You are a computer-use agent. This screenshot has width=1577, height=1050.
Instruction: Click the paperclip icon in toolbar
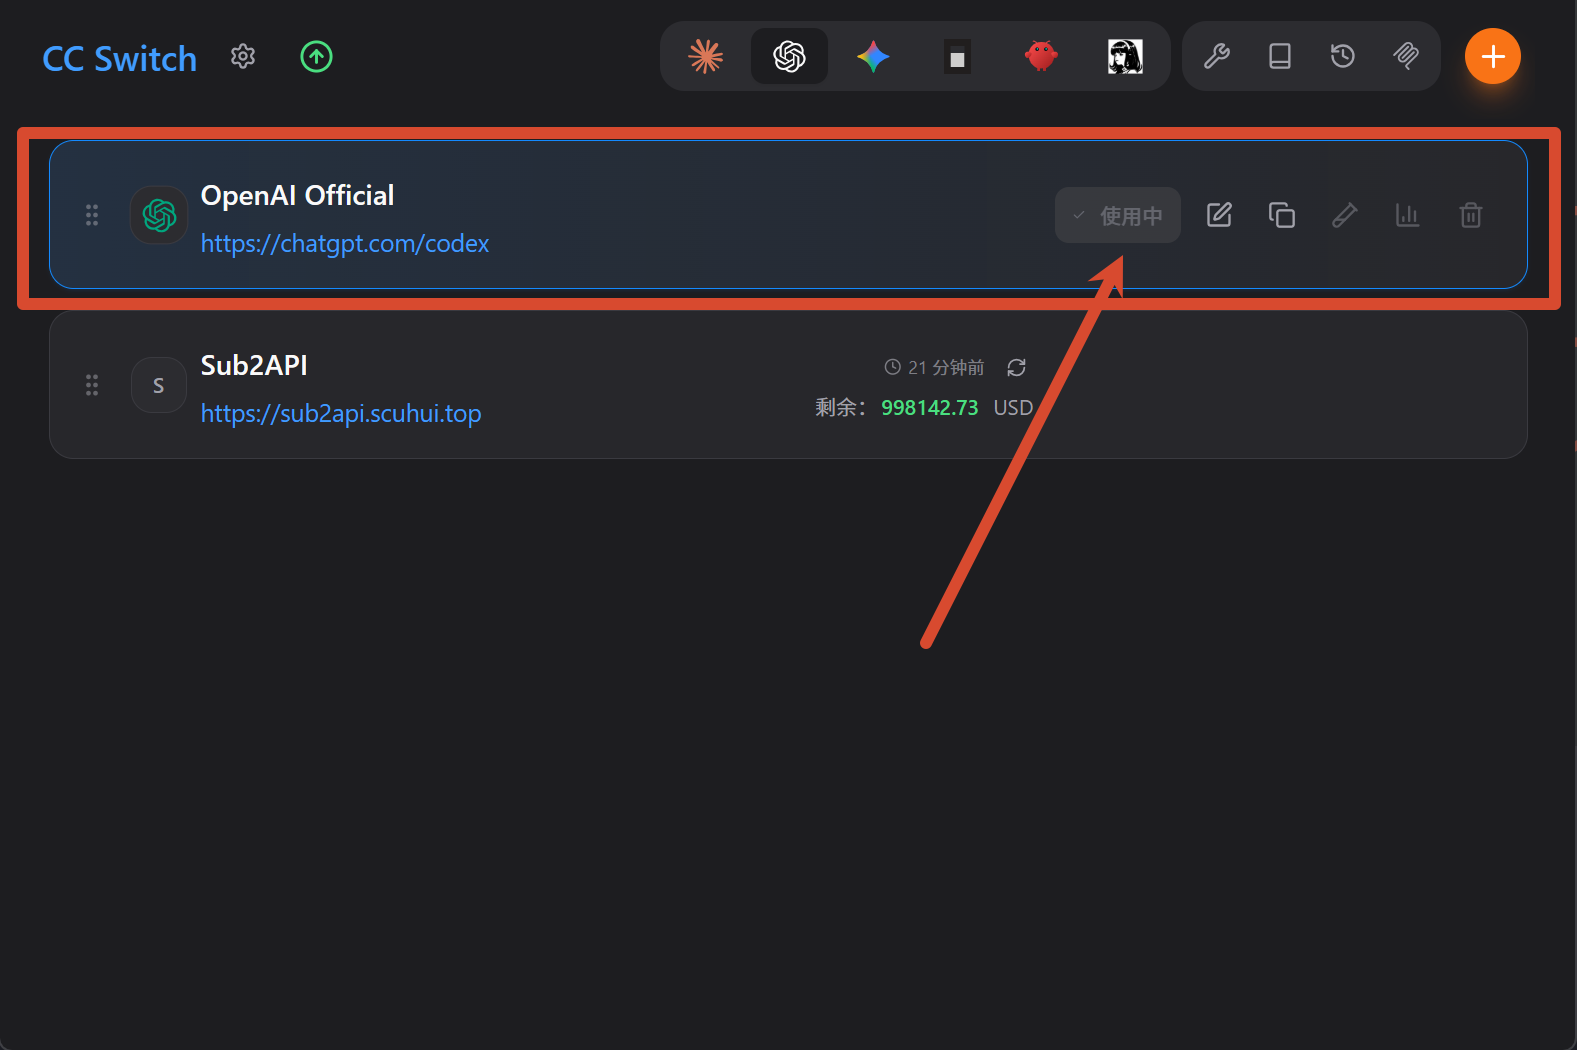click(x=1406, y=56)
